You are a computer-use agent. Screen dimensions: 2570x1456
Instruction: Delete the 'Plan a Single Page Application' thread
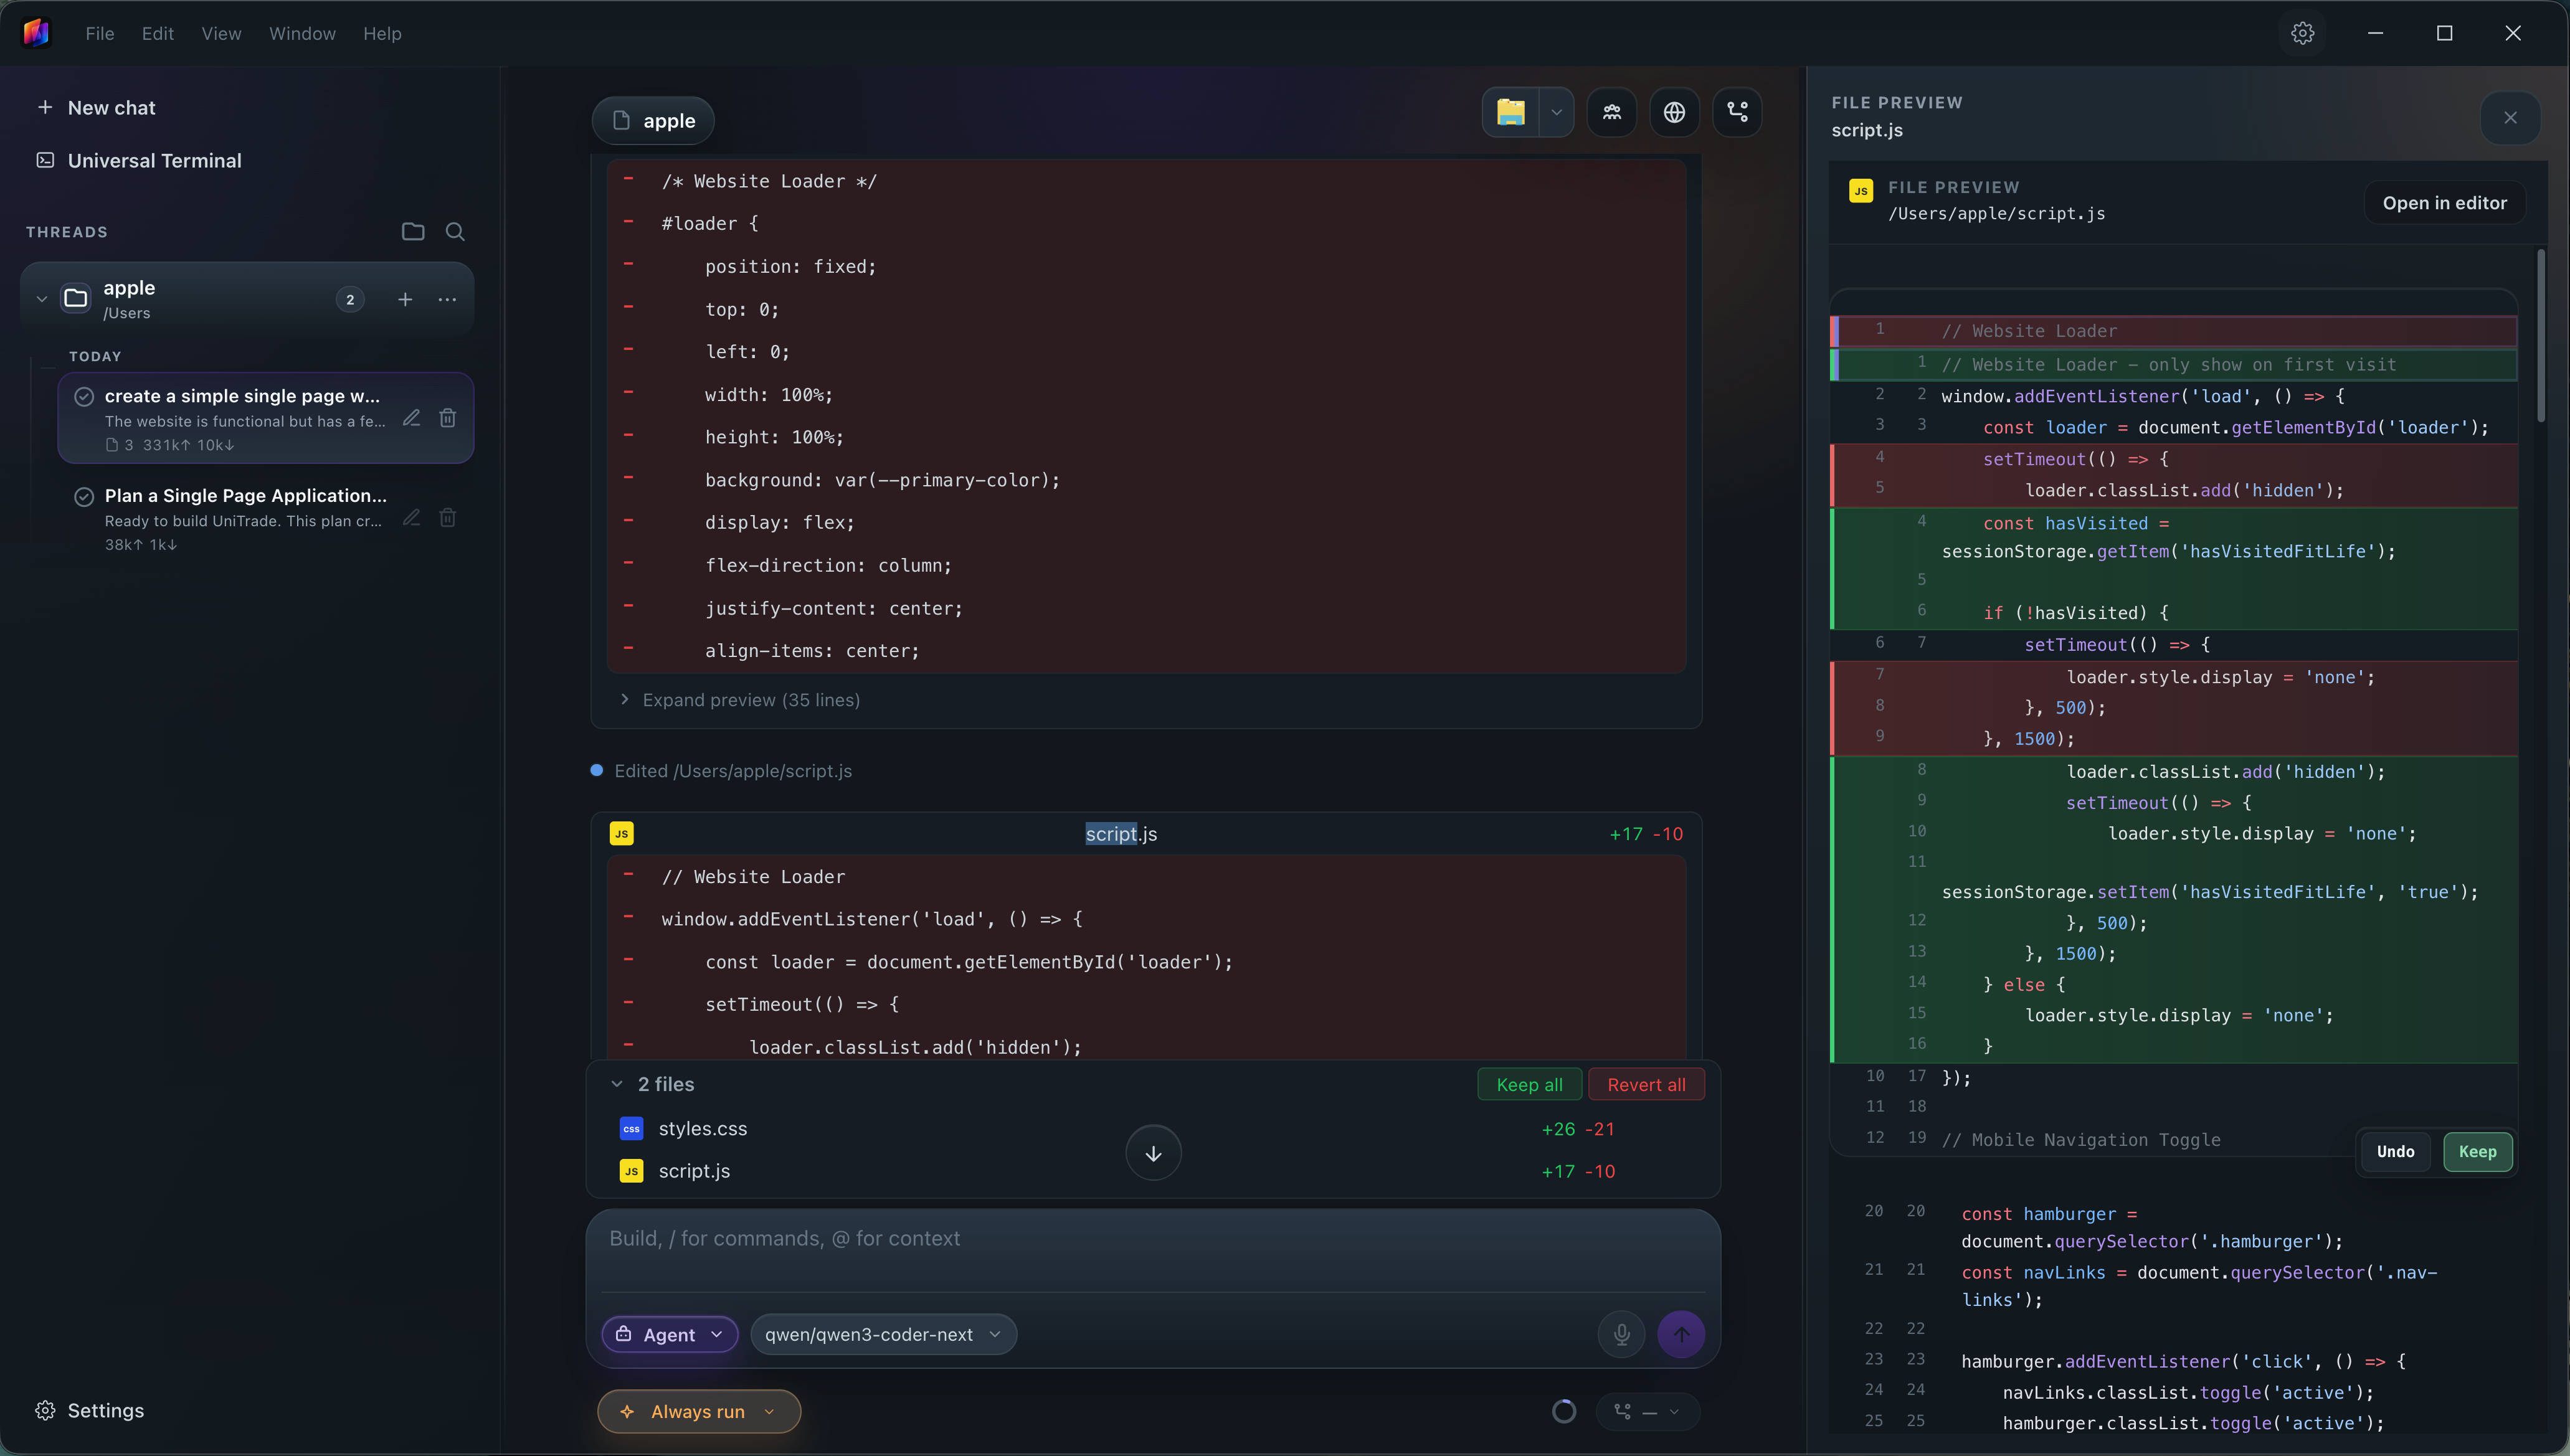pyautogui.click(x=448, y=517)
